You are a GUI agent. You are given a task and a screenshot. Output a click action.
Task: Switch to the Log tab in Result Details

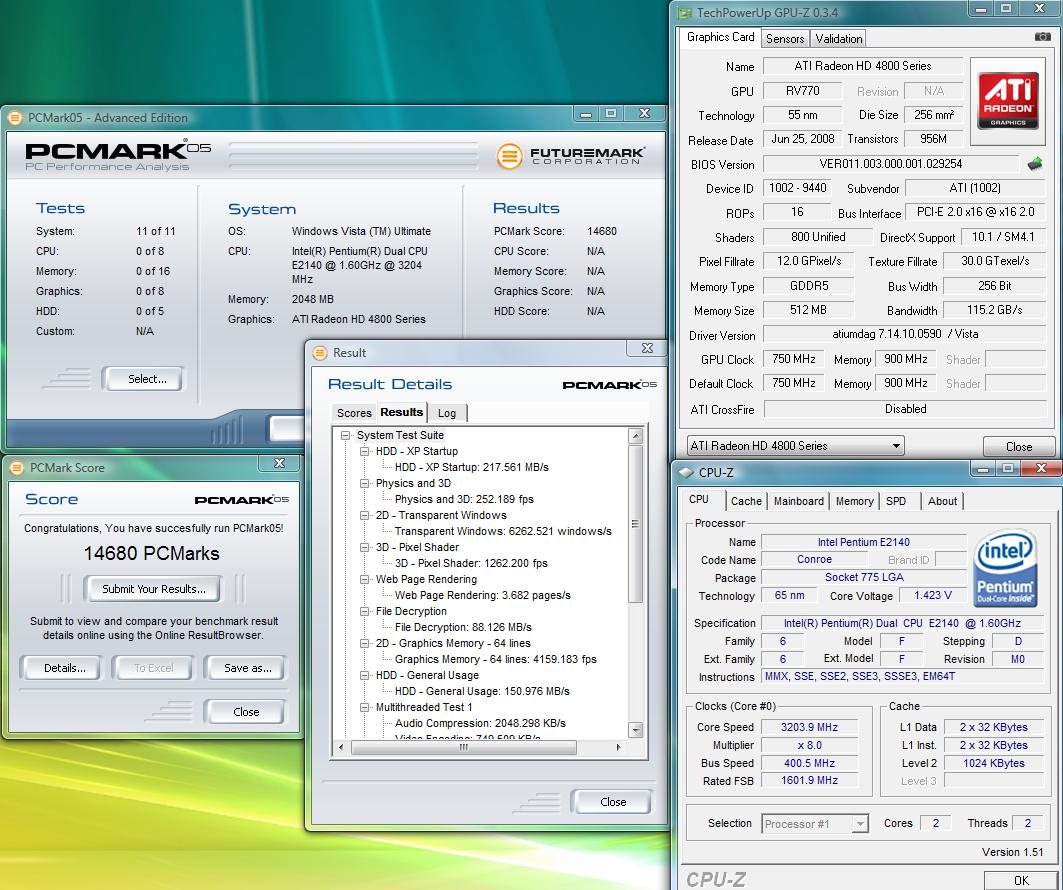pyautogui.click(x=447, y=413)
